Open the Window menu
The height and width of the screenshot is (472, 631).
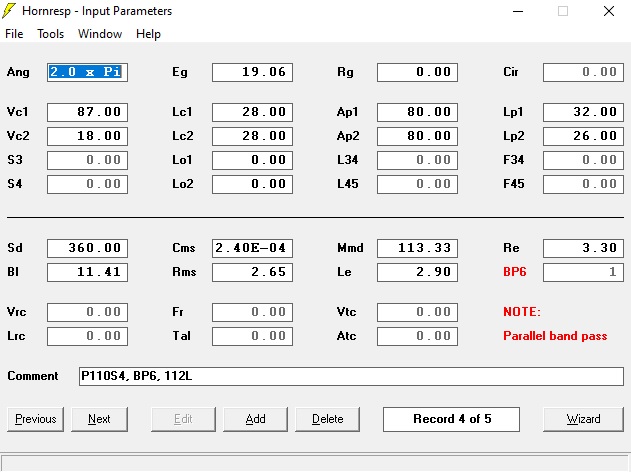point(100,34)
